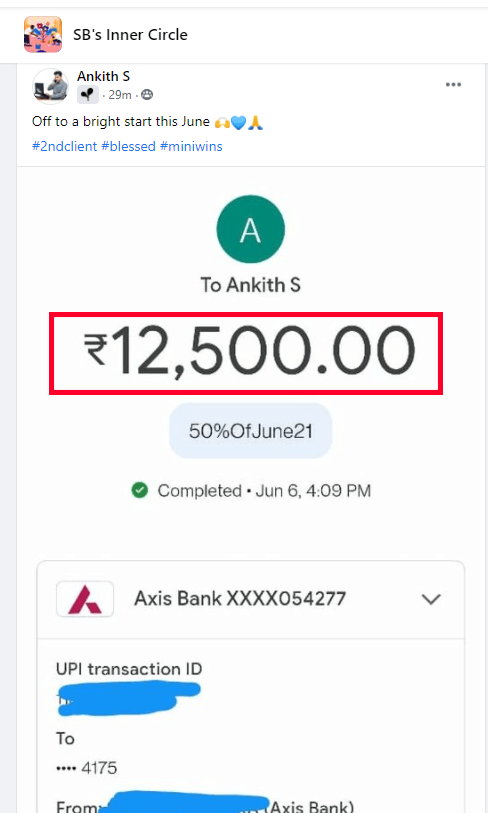Open the #2ndclient hashtag

tap(64, 146)
